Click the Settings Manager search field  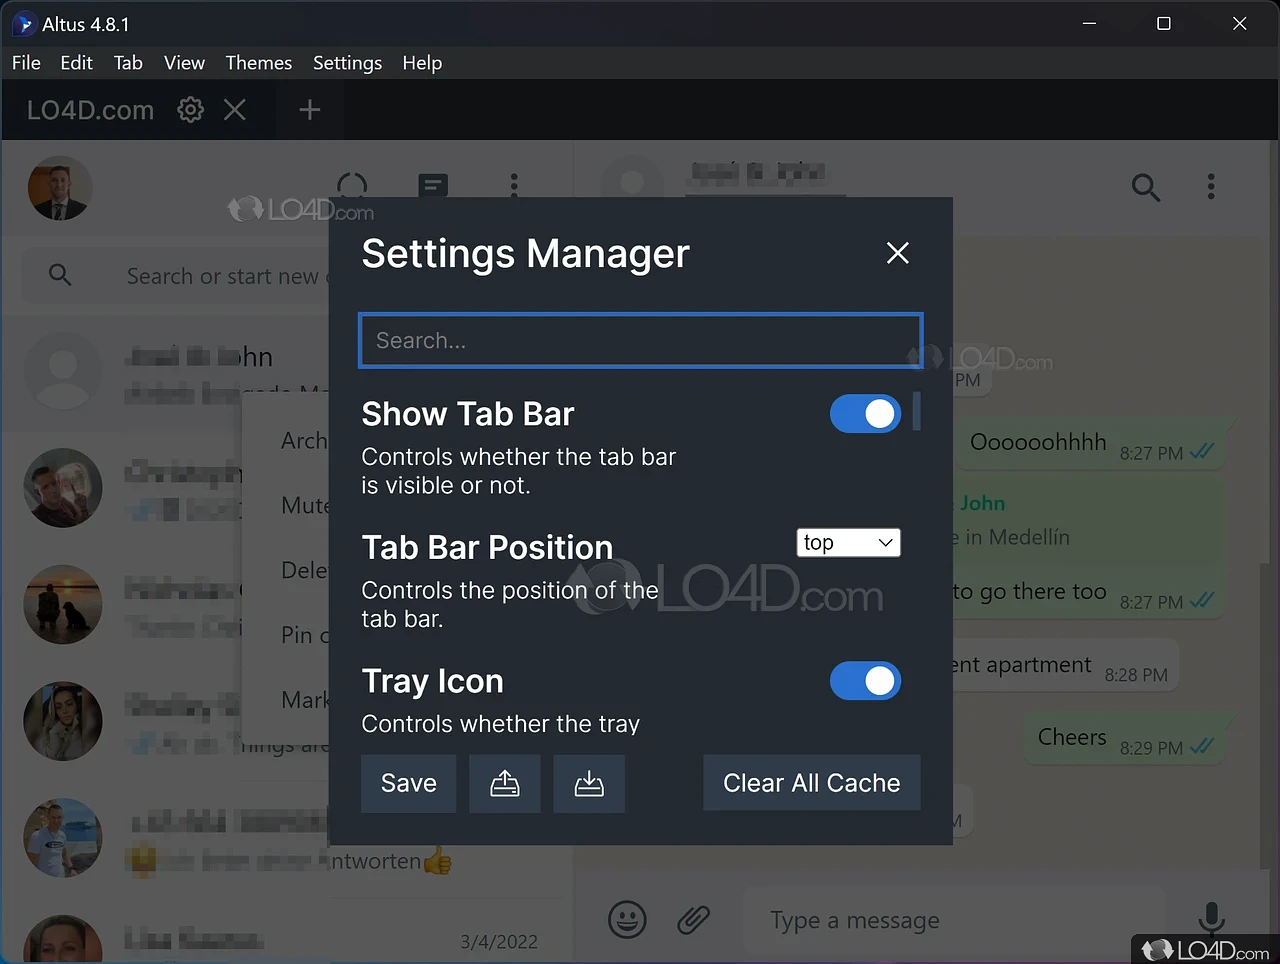tap(640, 341)
